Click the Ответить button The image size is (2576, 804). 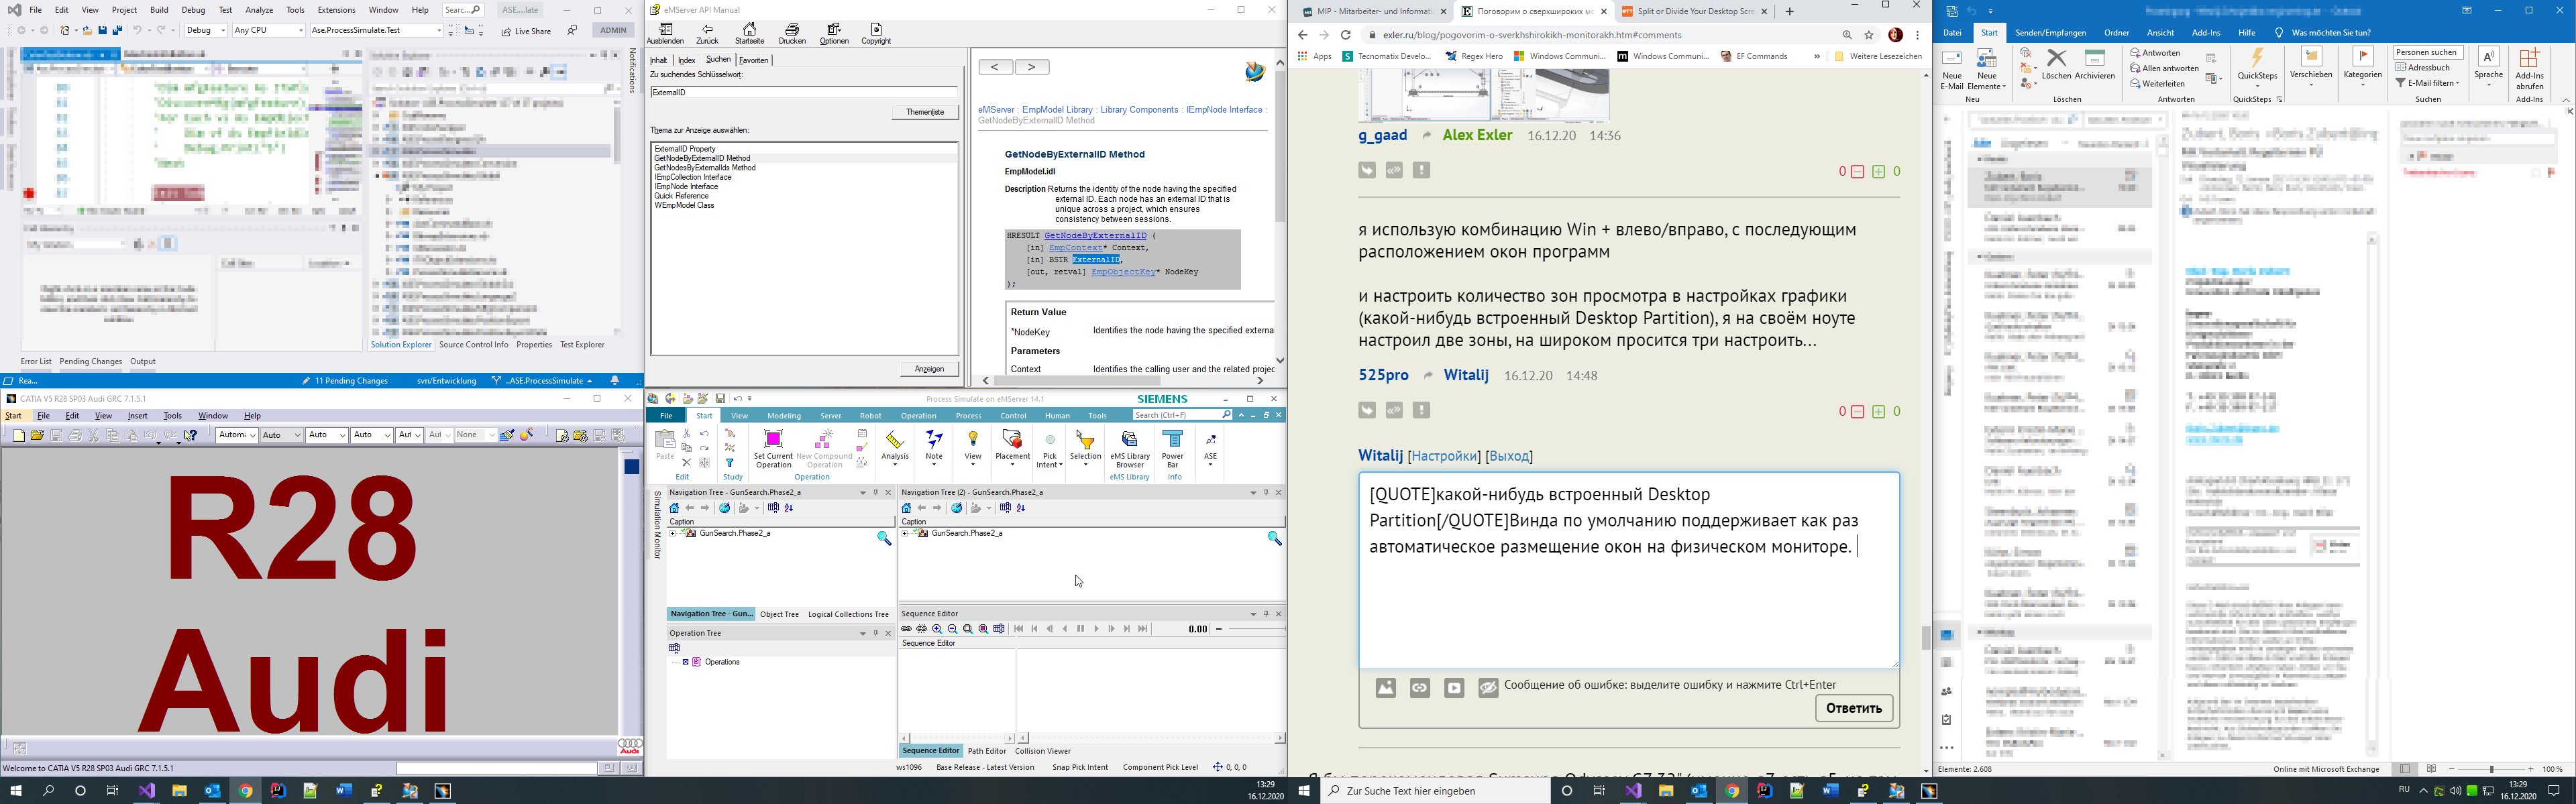[x=1853, y=708]
